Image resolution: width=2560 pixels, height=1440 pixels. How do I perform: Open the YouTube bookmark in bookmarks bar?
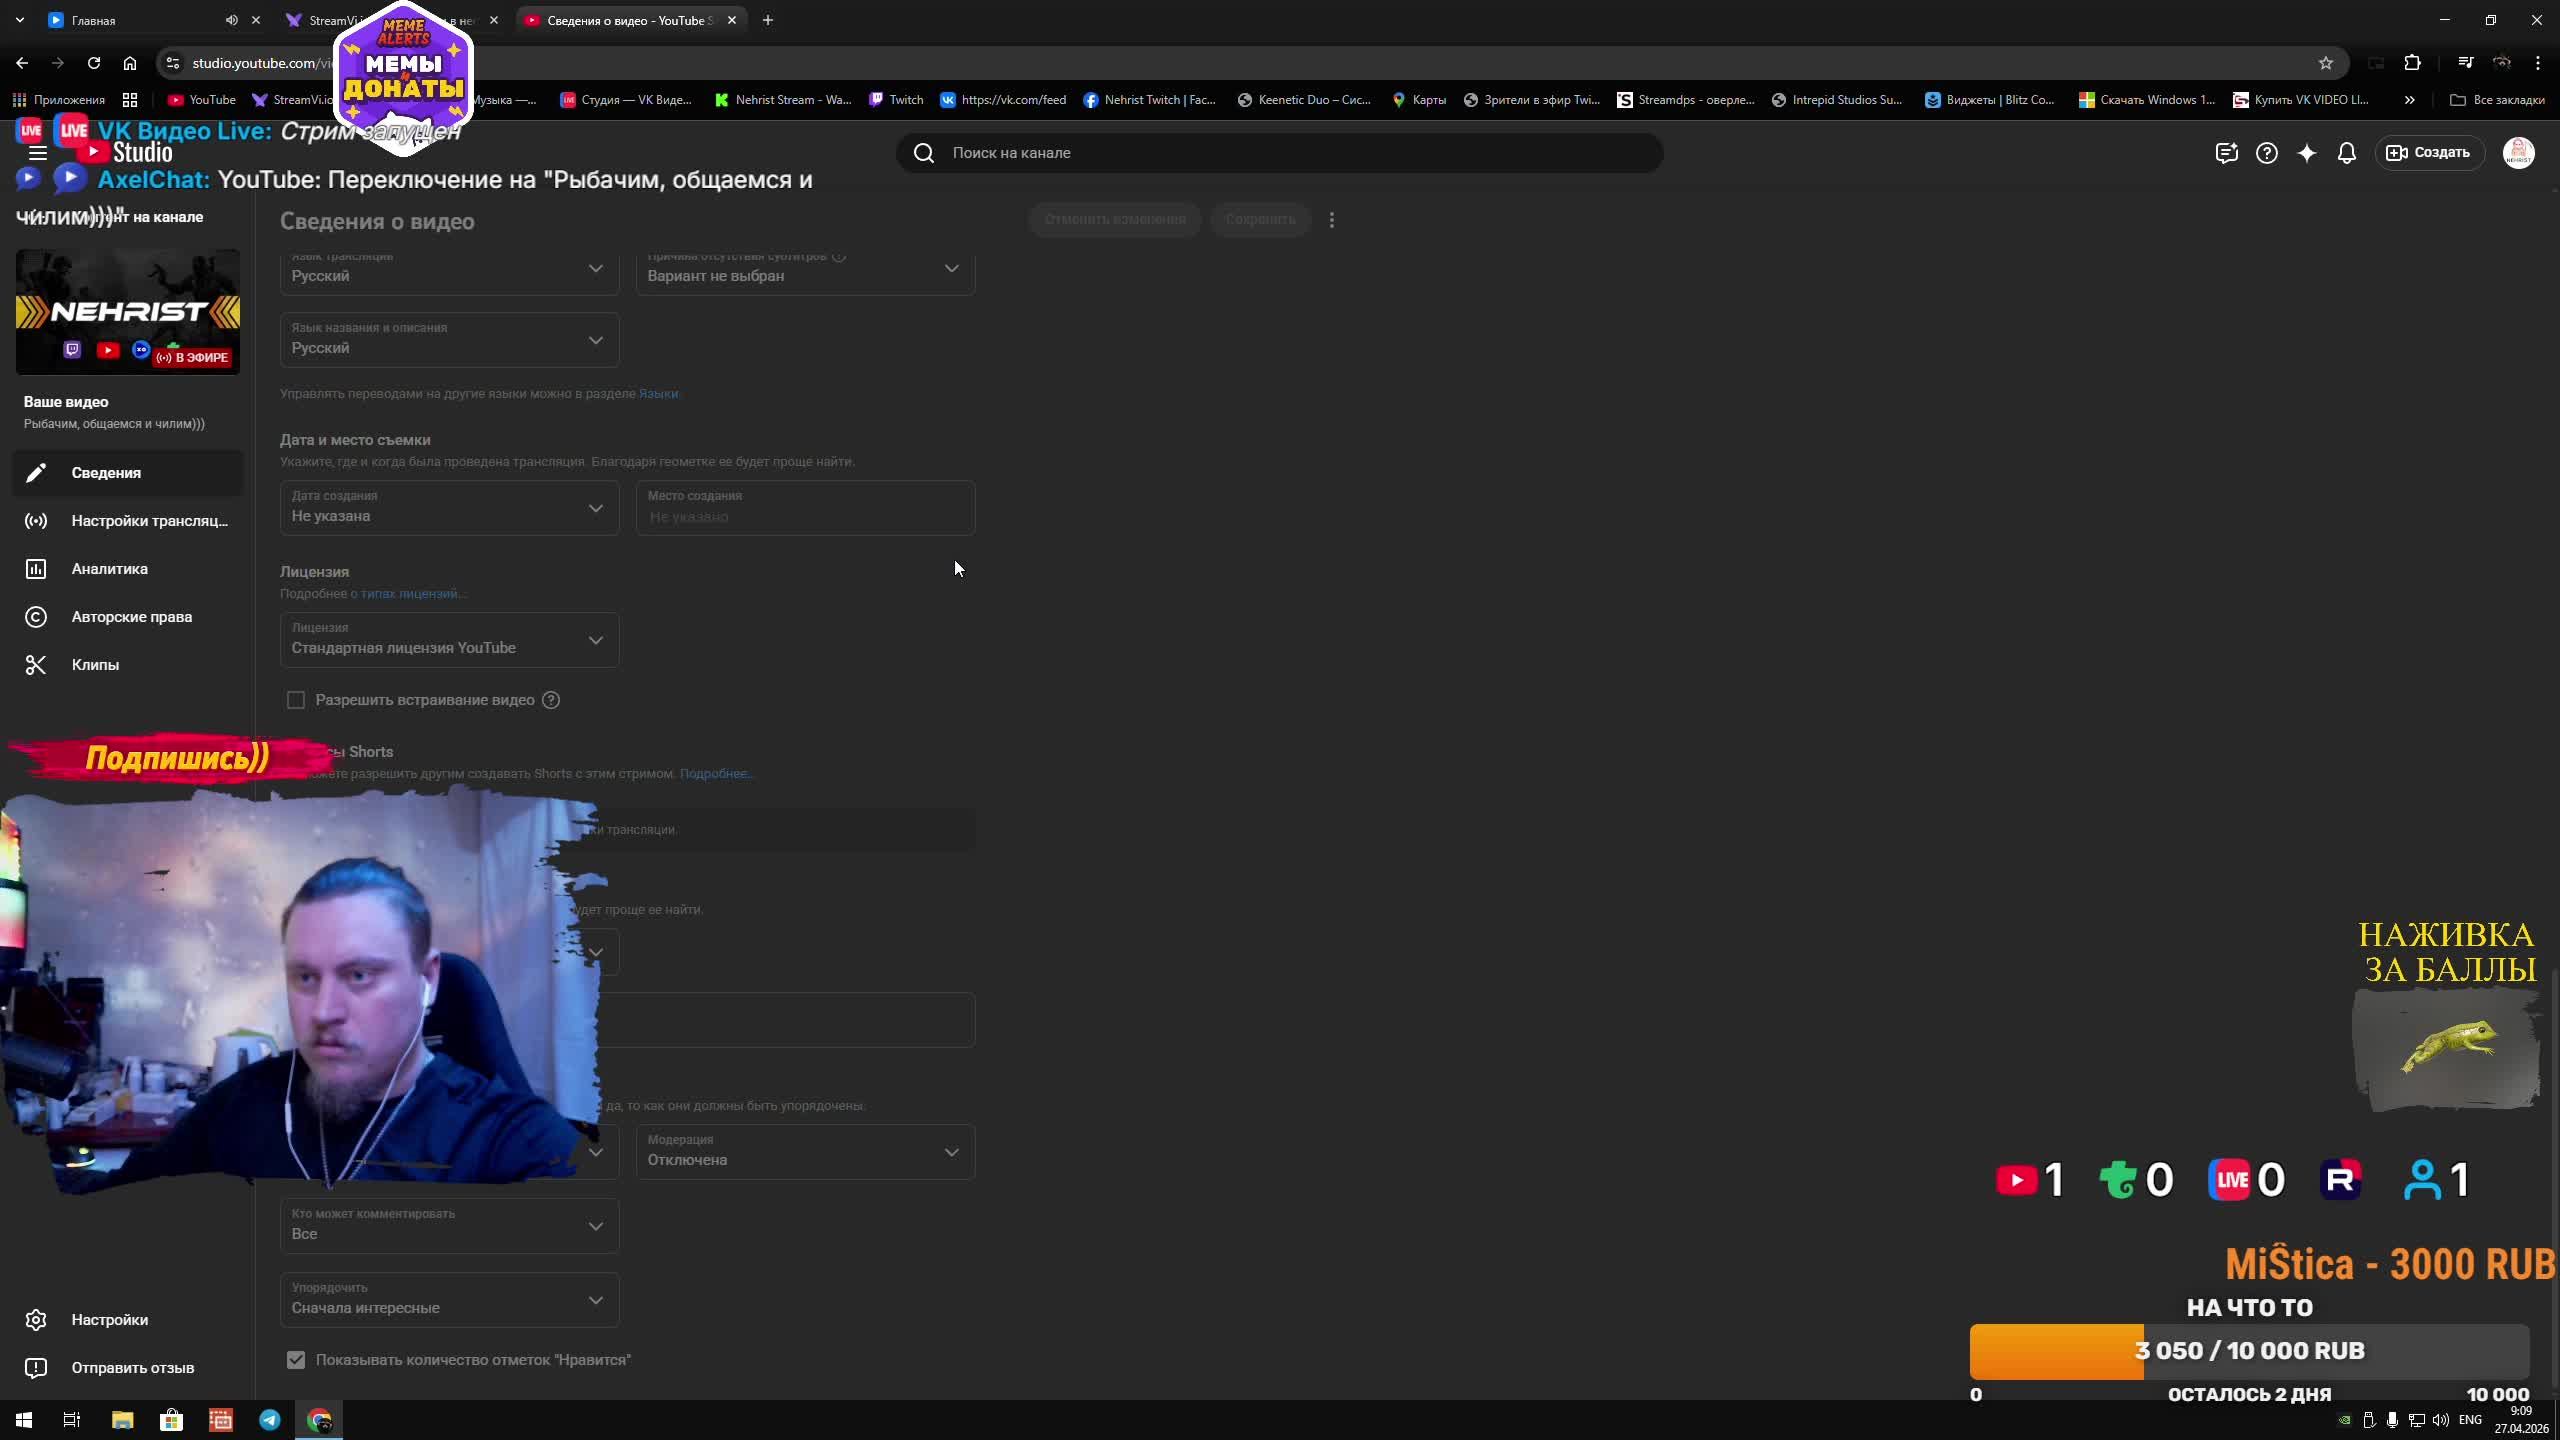(x=202, y=100)
